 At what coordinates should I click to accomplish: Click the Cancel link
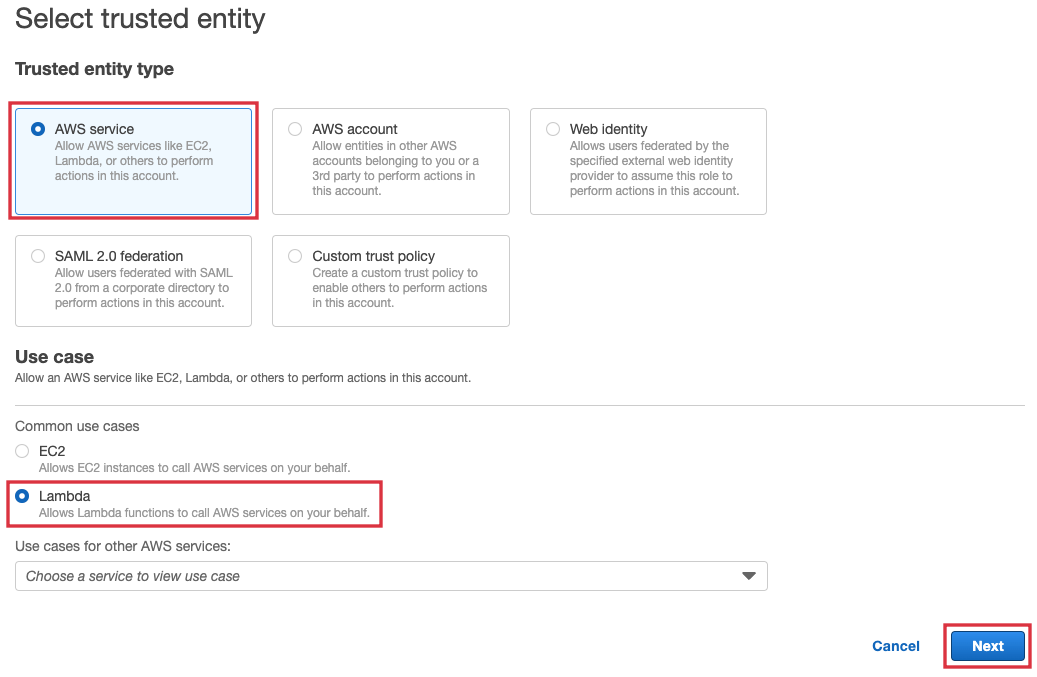(895, 646)
